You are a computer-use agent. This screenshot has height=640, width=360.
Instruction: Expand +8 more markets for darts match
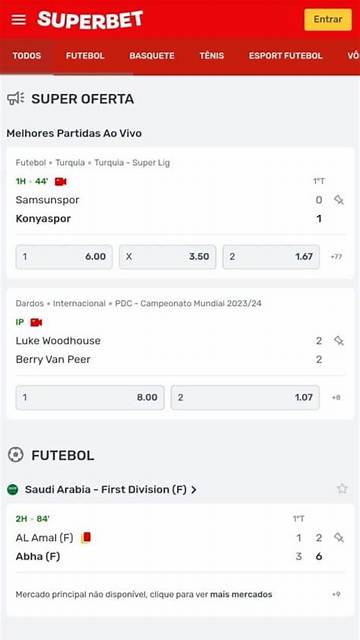point(336,397)
